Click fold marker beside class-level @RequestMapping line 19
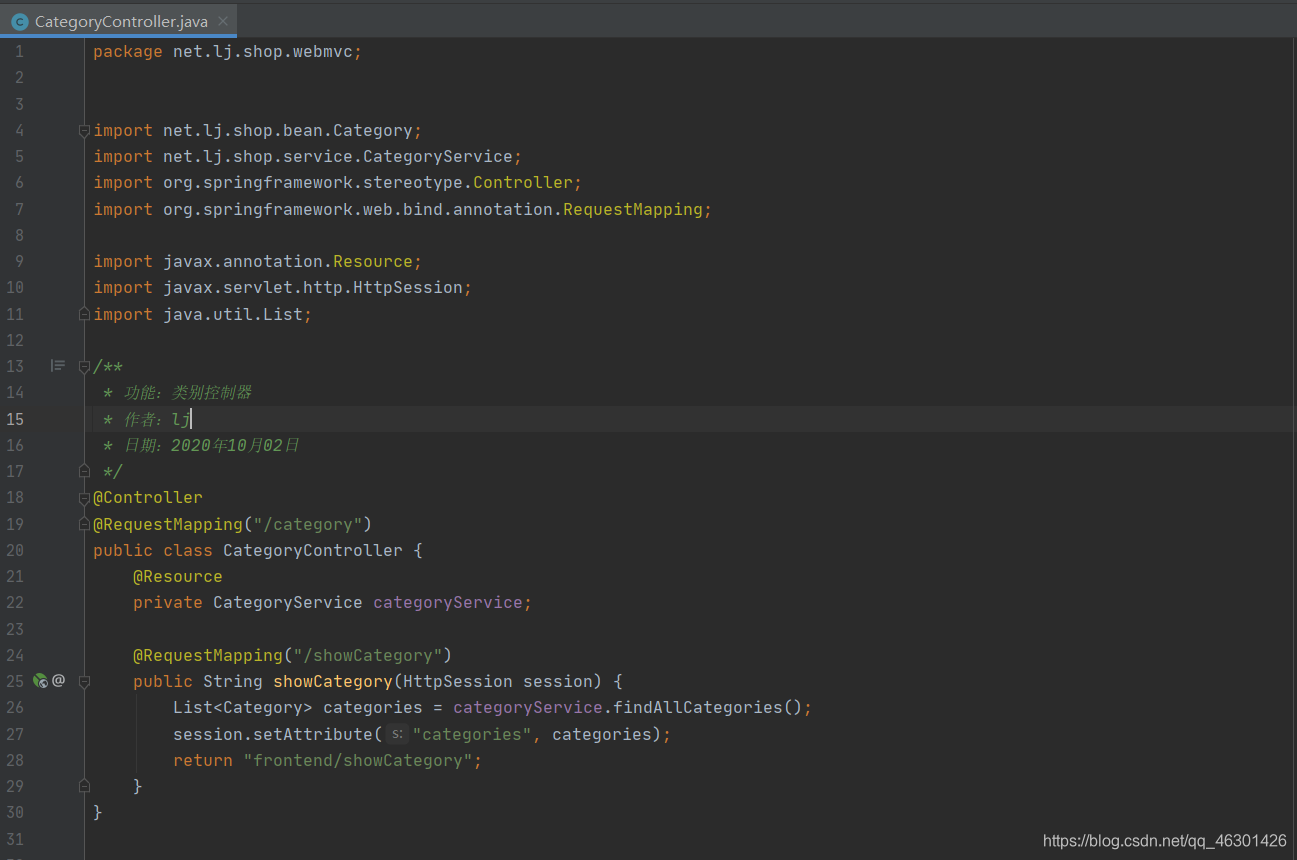The width and height of the screenshot is (1297, 860). [x=84, y=523]
